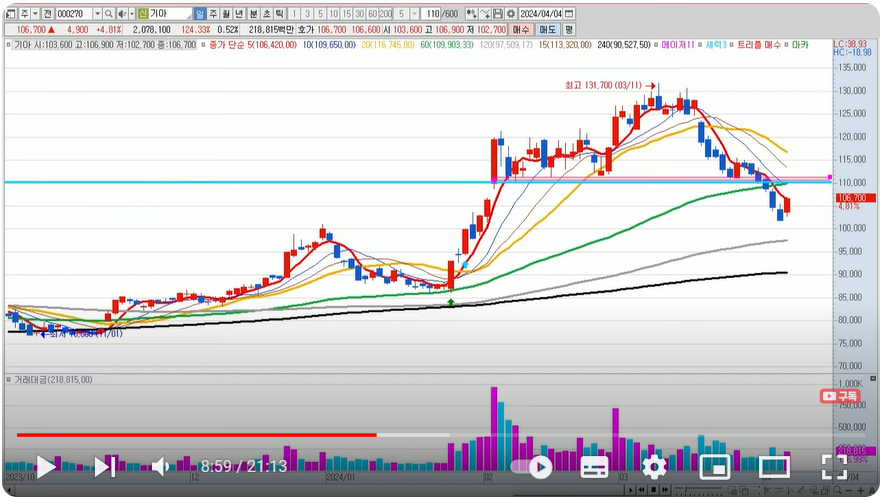Select the 메이저11 indicator label
The width and height of the screenshot is (882, 500).
(678, 44)
